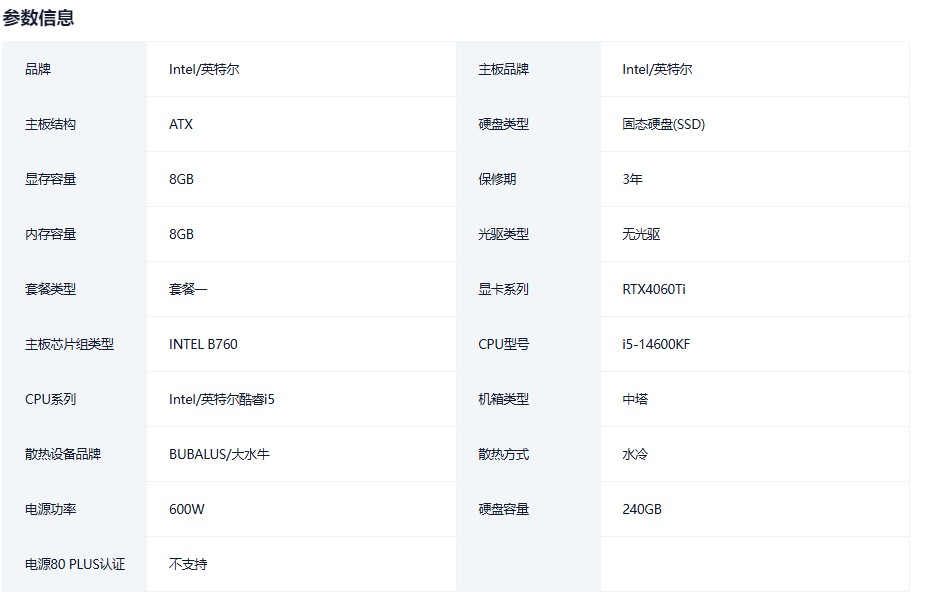Click the 参数信息 section heading
The width and height of the screenshot is (925, 604).
[38, 17]
